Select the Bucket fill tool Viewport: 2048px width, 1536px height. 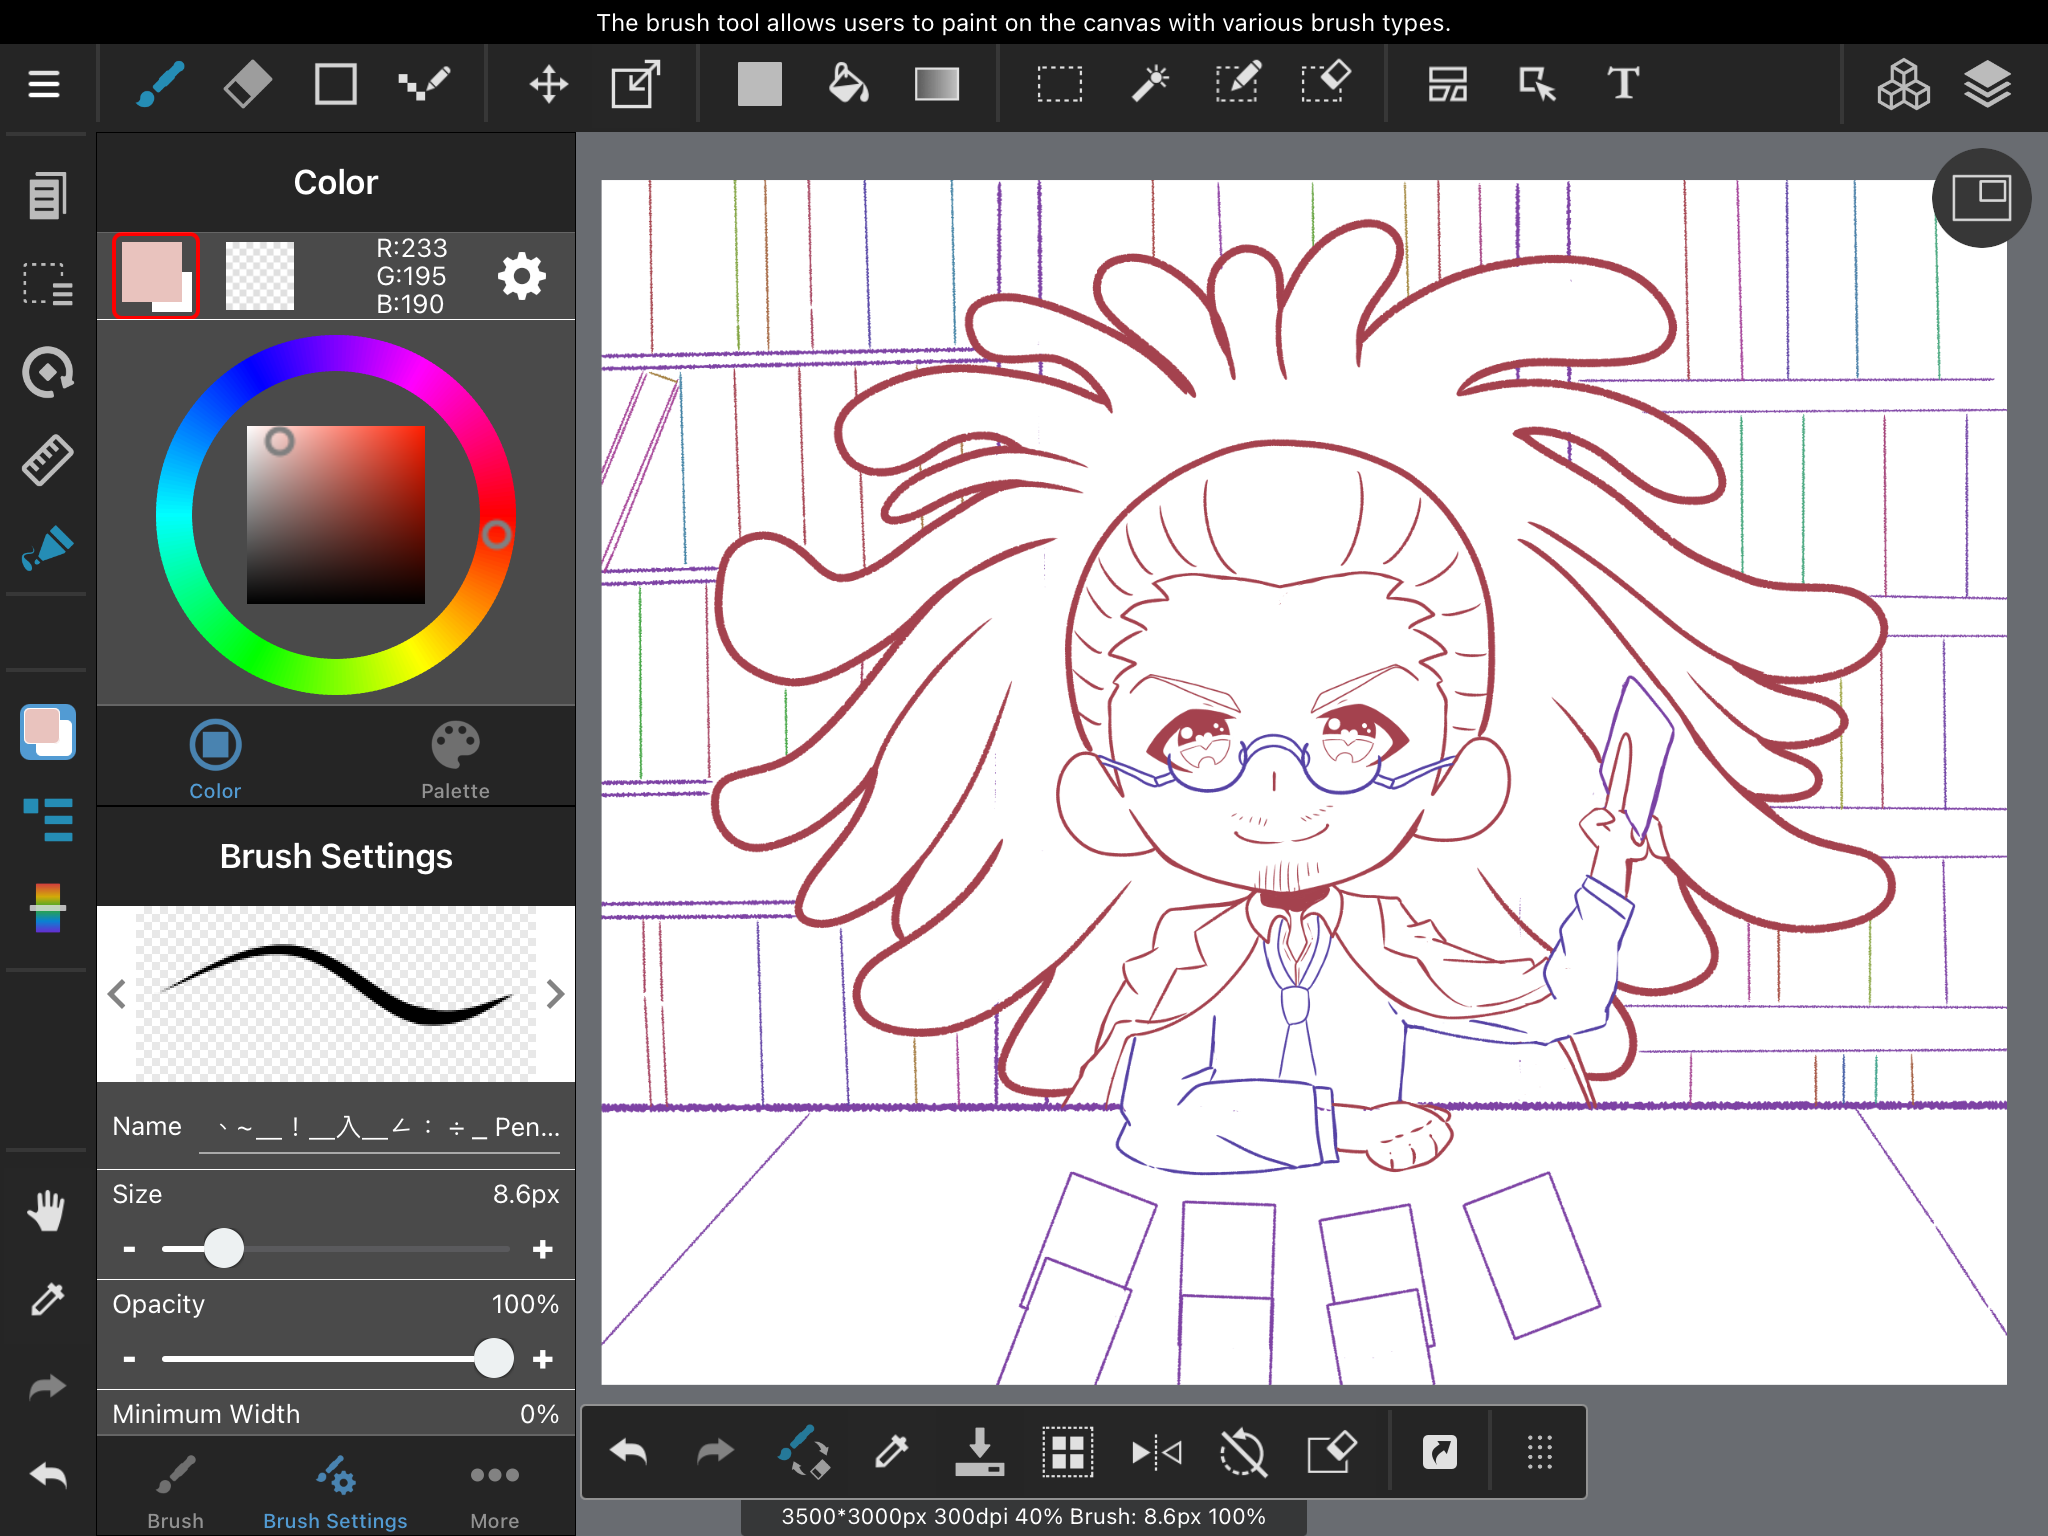[848, 84]
